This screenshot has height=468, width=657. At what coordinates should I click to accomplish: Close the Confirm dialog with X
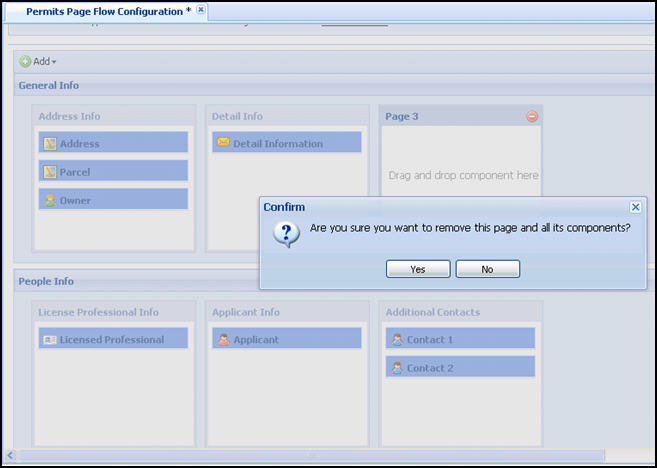click(635, 207)
